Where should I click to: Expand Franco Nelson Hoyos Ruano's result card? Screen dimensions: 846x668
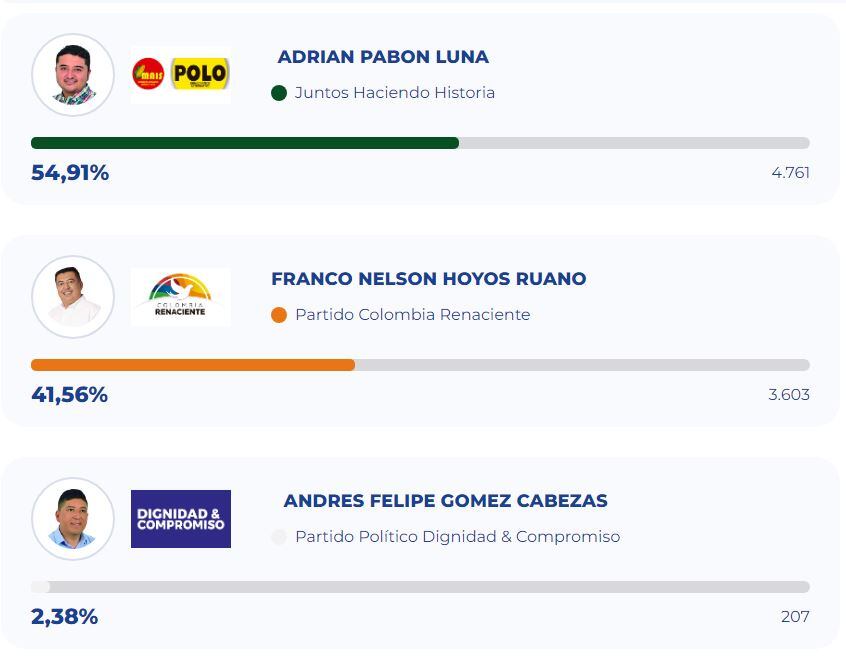pyautogui.click(x=423, y=330)
